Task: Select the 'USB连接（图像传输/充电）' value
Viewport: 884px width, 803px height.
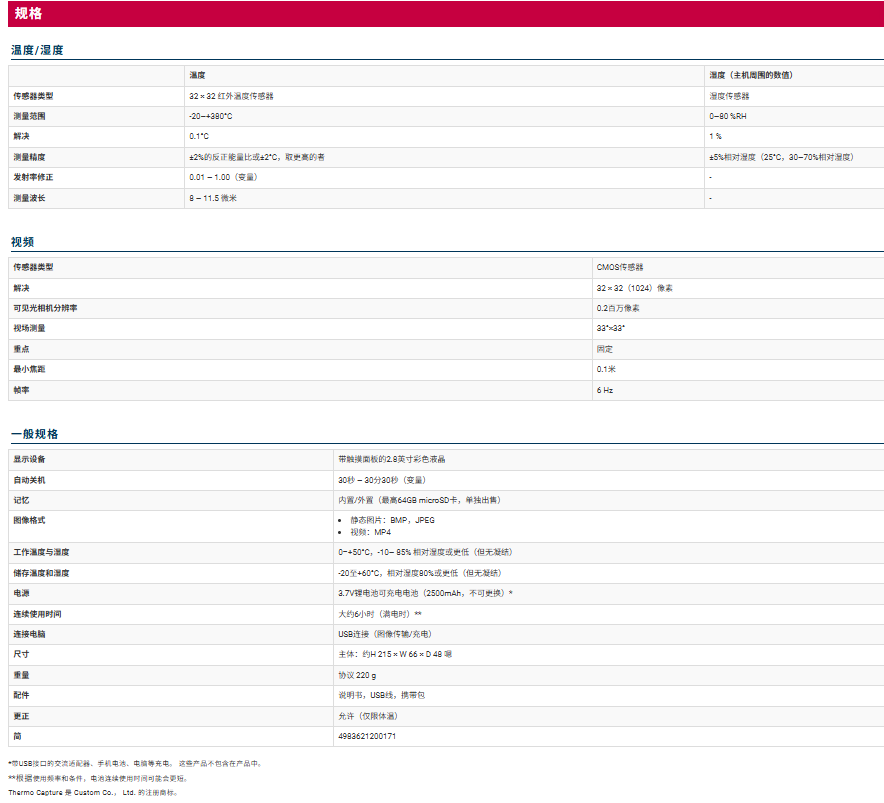Action: pos(385,634)
